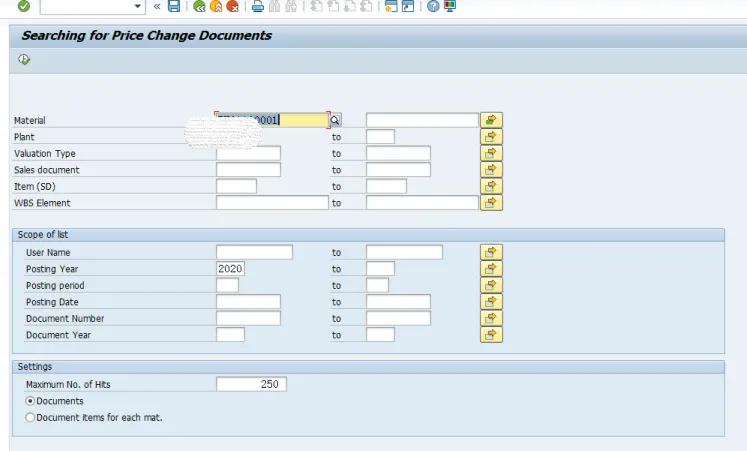
Task: Click the Execute clock icon
Action: point(24,60)
